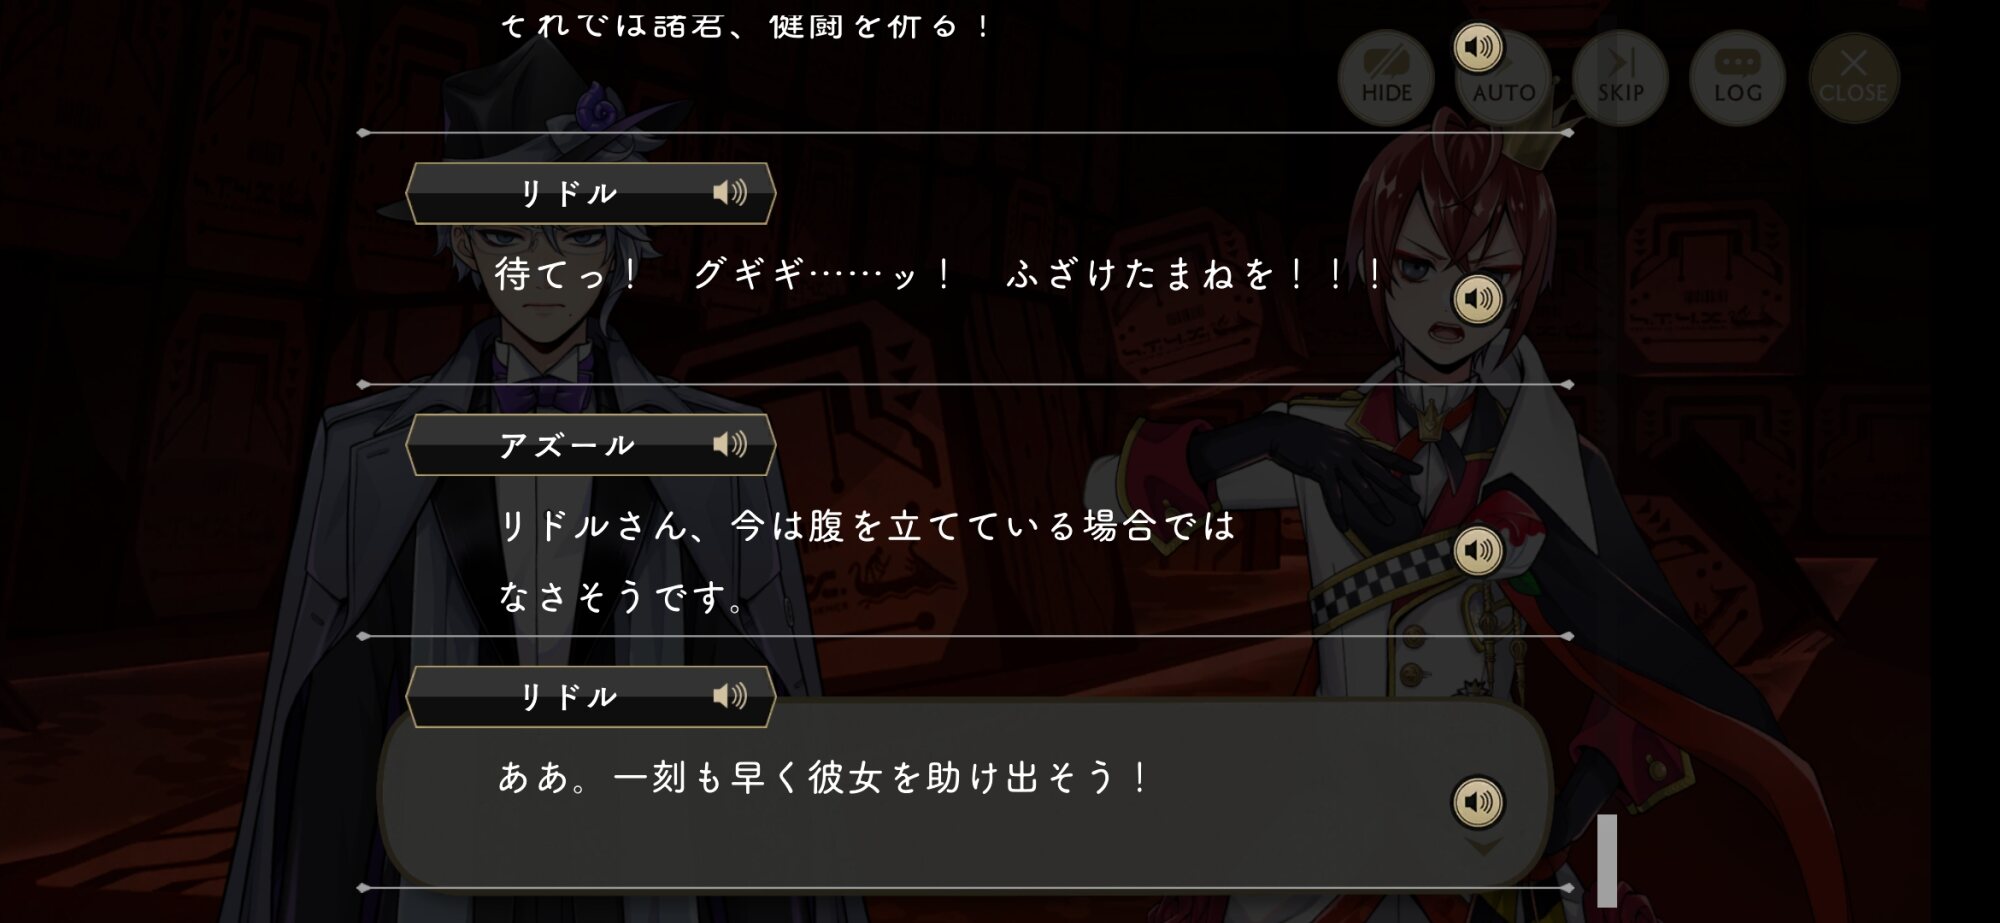The height and width of the screenshot is (923, 2000).
Task: Replay voice for 健闘を祈る line
Action: (x=1478, y=47)
